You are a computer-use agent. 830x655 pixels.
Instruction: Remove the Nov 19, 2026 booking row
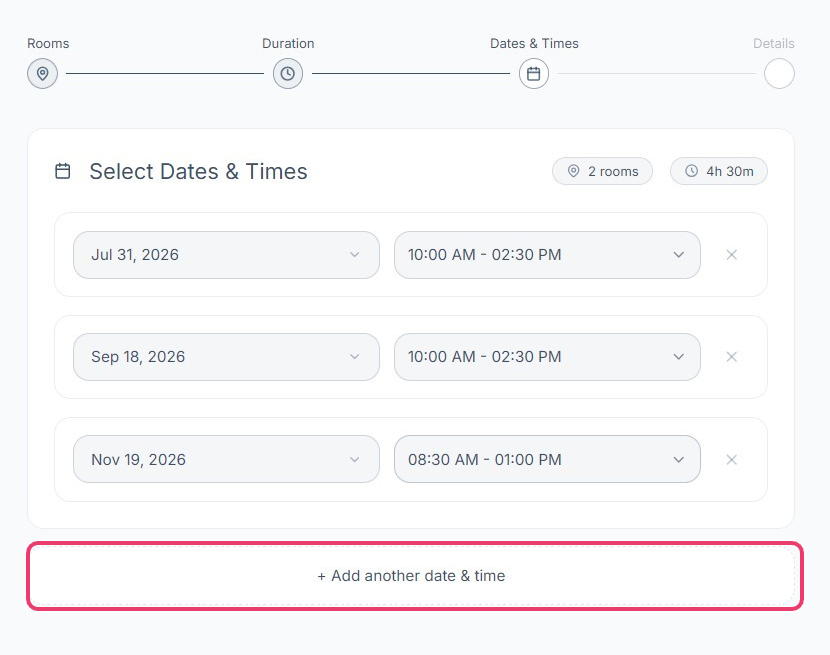tap(732, 460)
